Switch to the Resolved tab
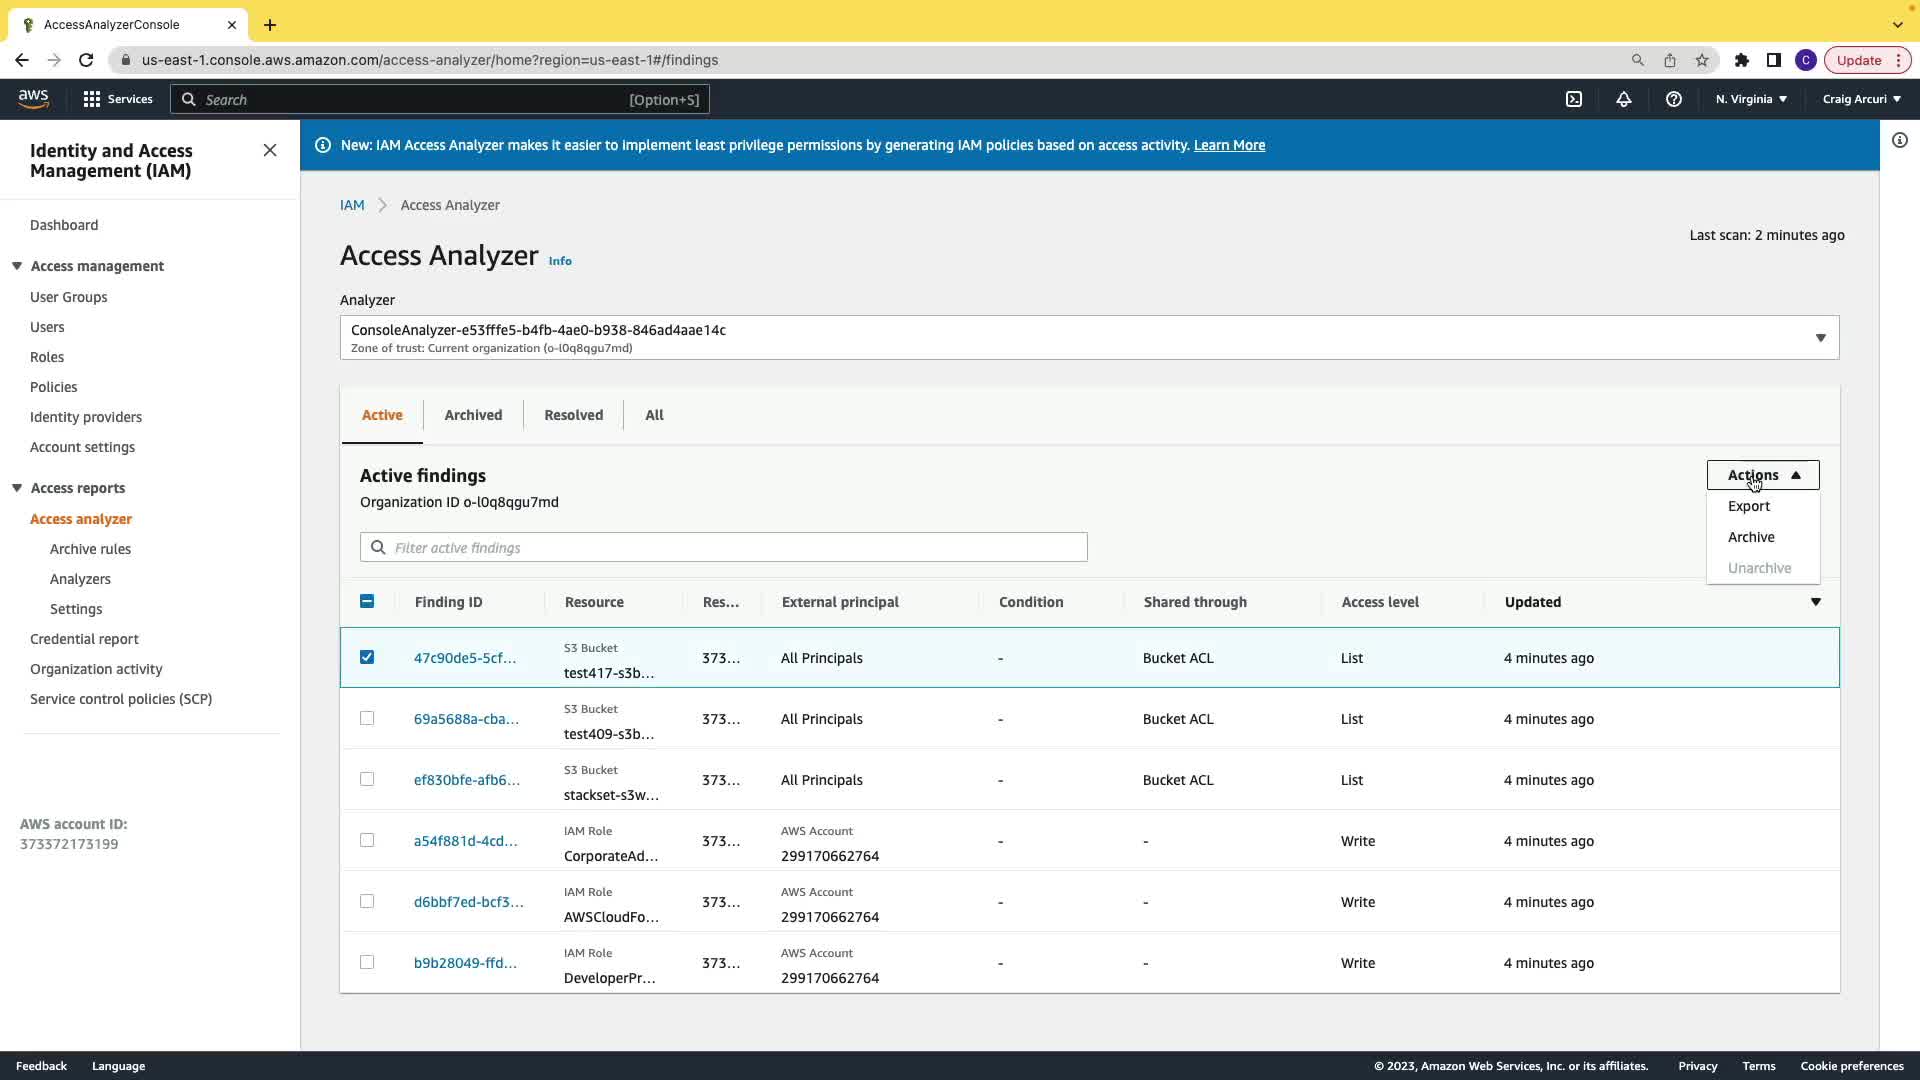 573,415
